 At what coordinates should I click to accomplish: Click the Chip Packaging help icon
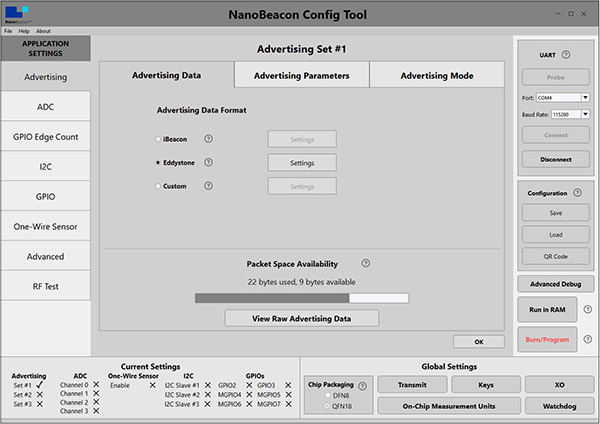[x=362, y=386]
